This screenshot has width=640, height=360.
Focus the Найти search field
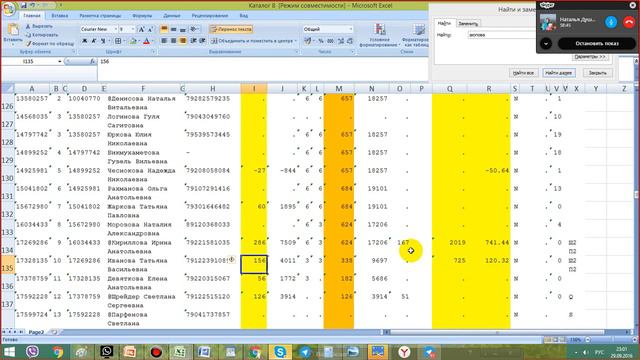[502, 35]
